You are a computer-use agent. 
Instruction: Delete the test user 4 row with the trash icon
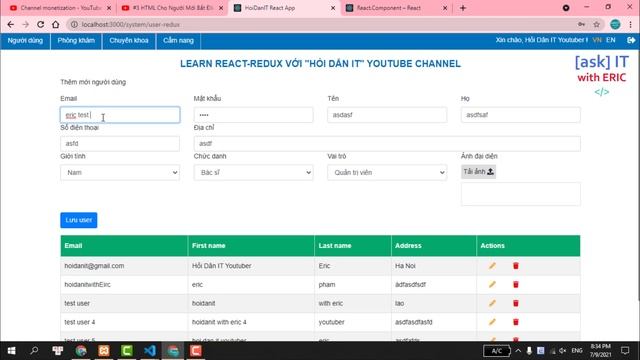pyautogui.click(x=516, y=322)
